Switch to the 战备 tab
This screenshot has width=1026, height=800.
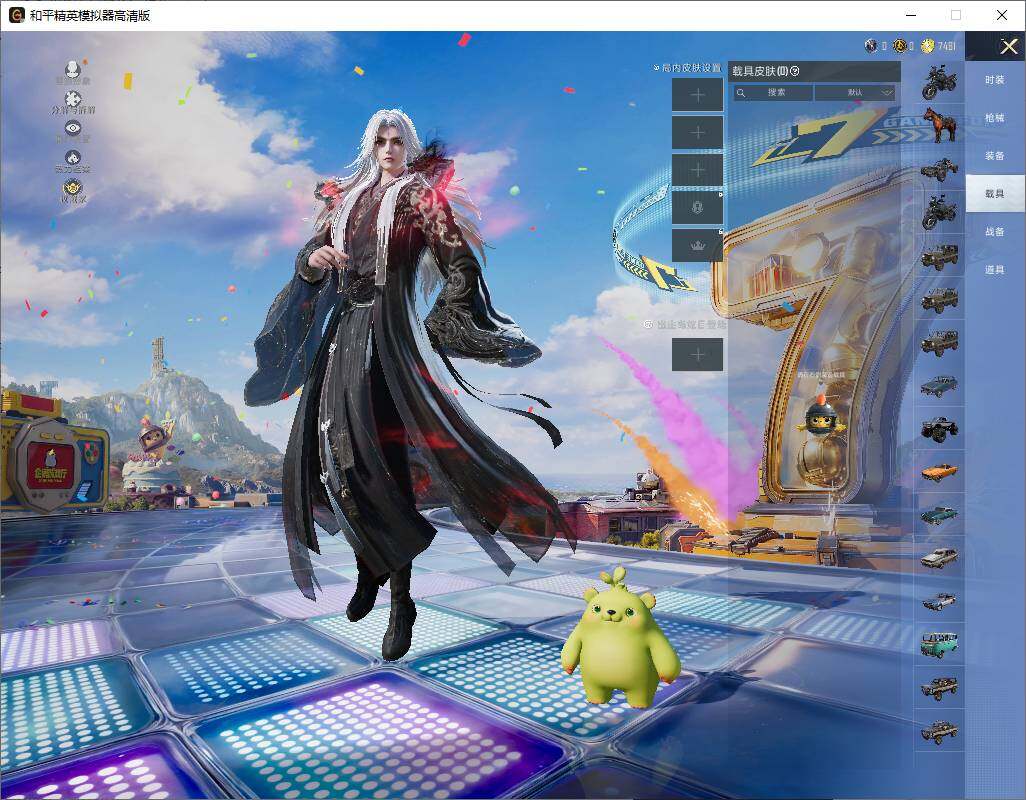995,232
